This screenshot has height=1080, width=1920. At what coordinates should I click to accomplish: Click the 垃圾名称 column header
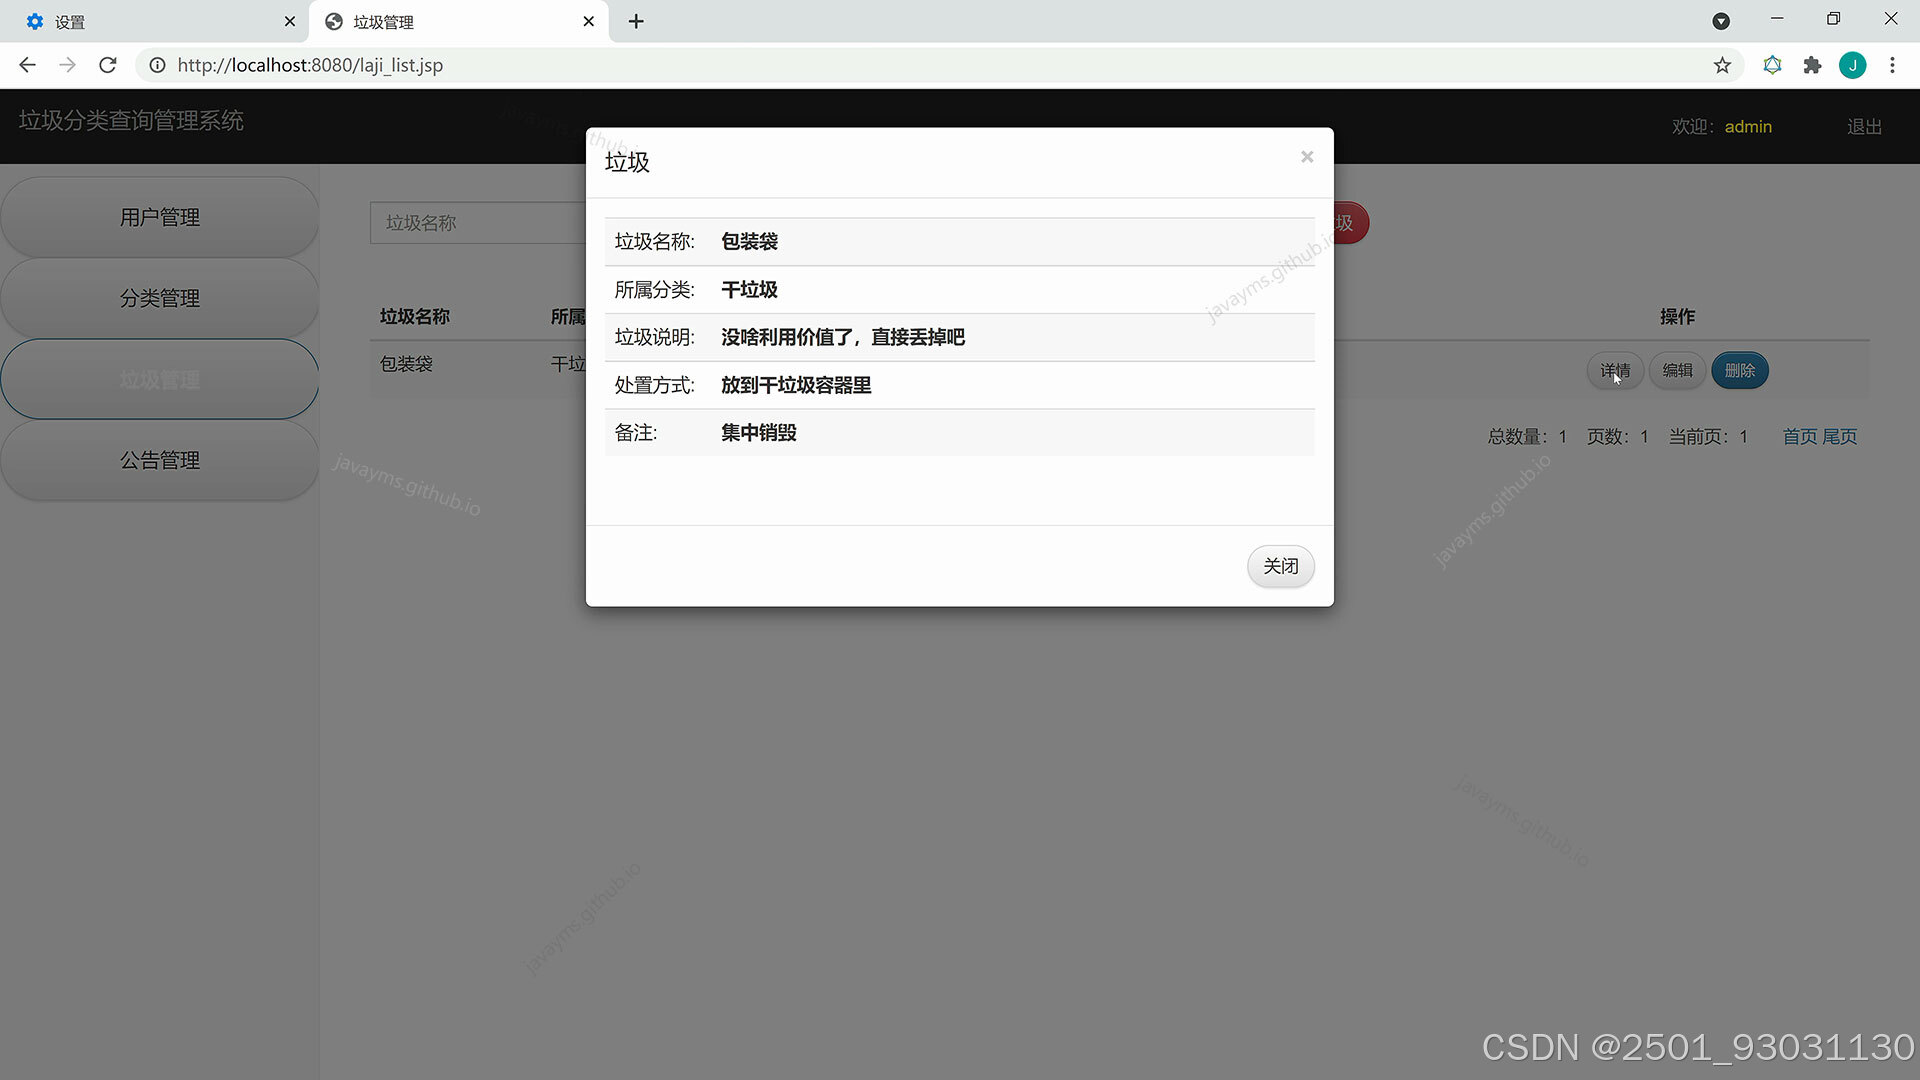point(415,316)
